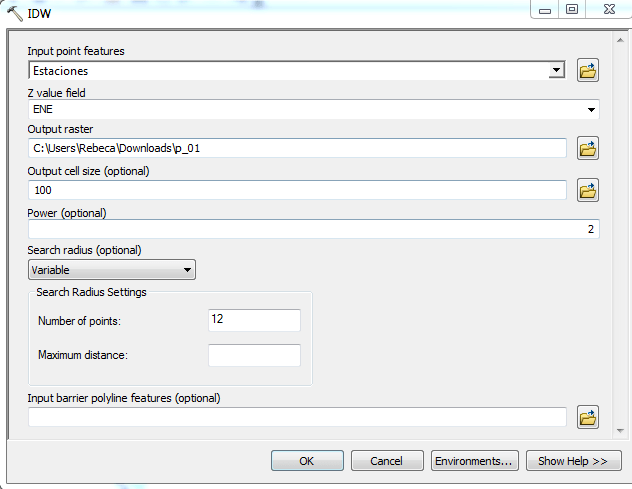
Task: Click the Output raster path field
Action: (x=297, y=149)
